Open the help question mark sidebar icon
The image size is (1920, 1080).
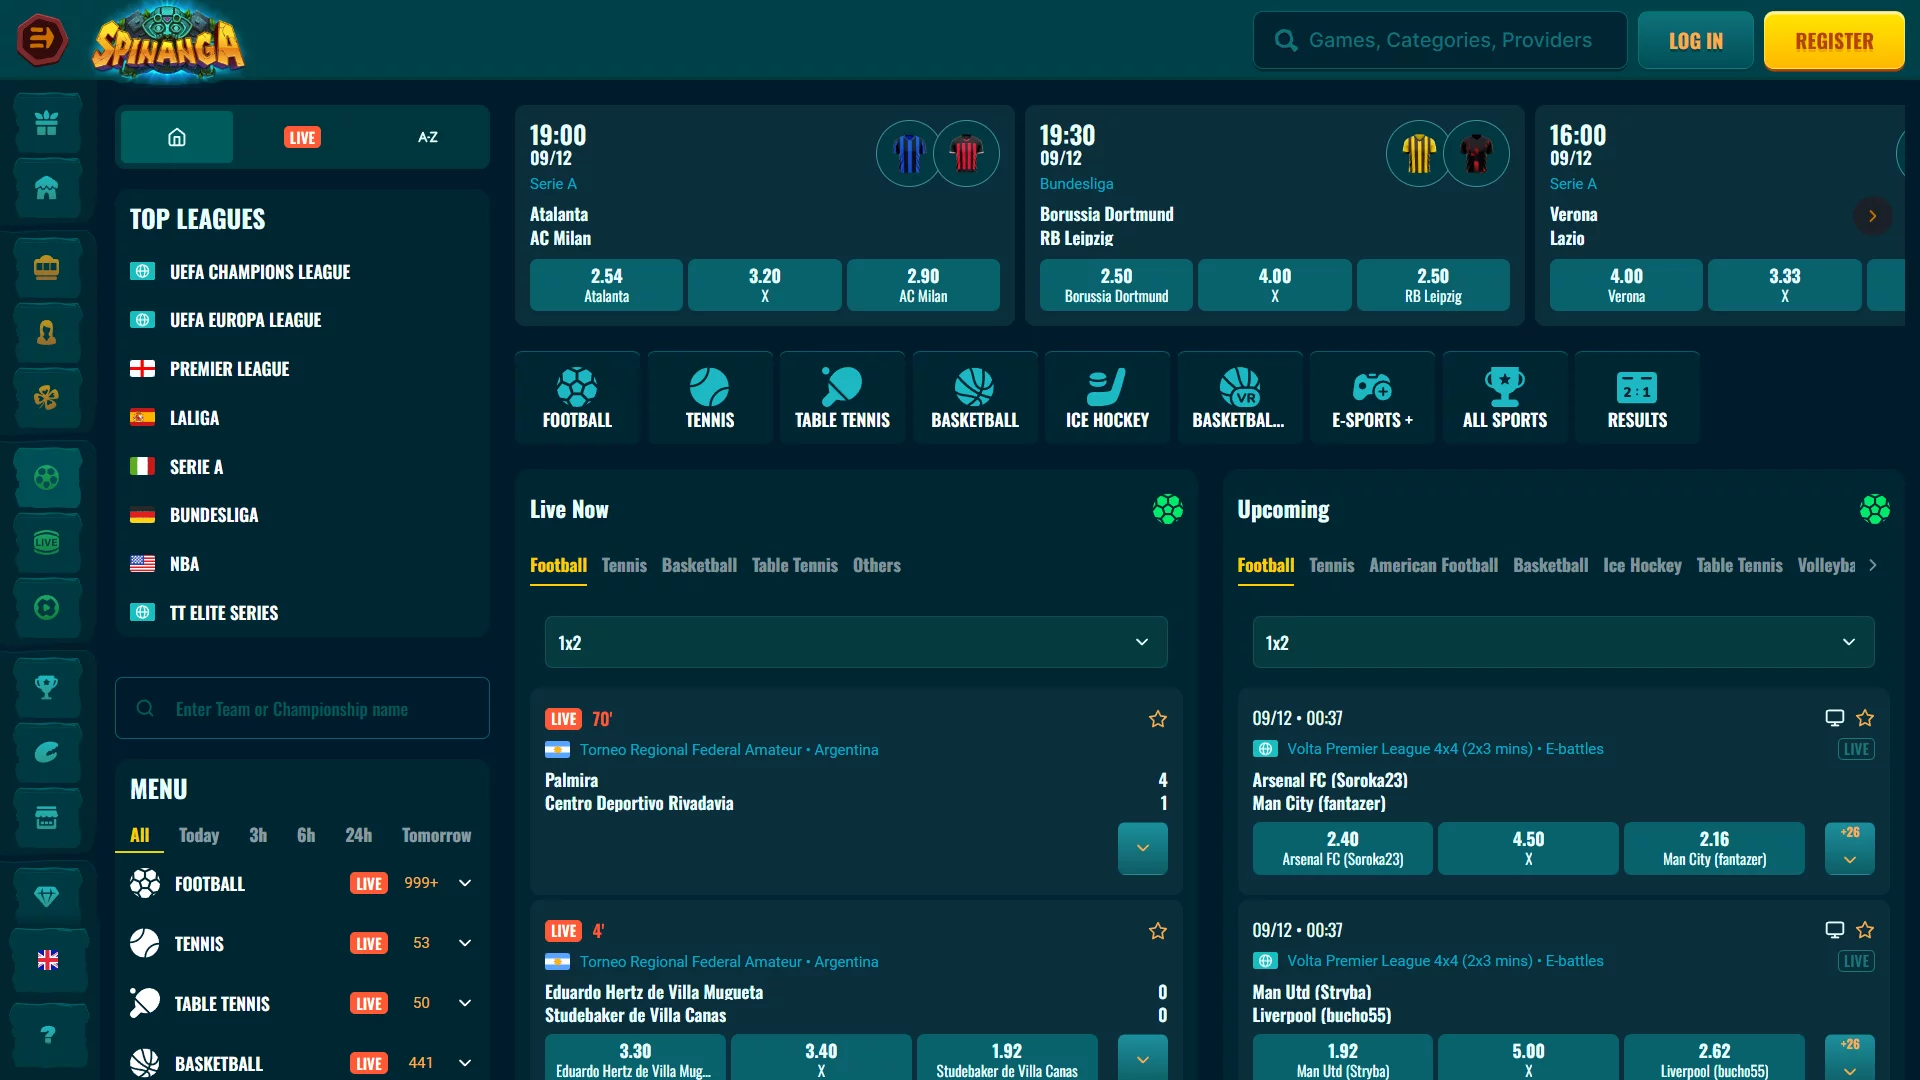coord(47,1034)
